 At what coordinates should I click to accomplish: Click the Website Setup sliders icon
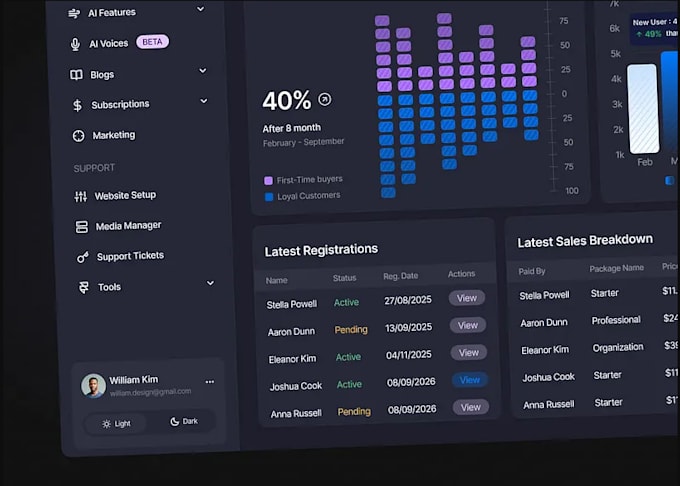[x=81, y=196]
